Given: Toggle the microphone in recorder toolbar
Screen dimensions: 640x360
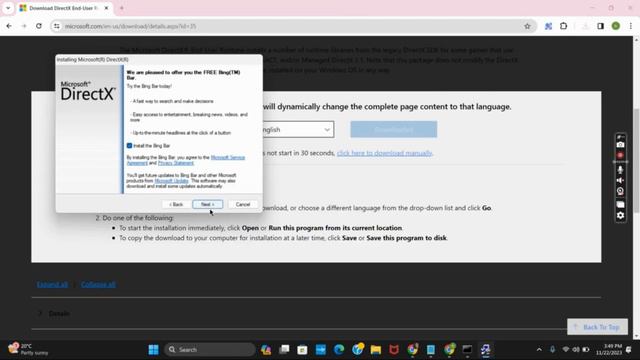Looking at the screenshot, I should tap(620, 169).
